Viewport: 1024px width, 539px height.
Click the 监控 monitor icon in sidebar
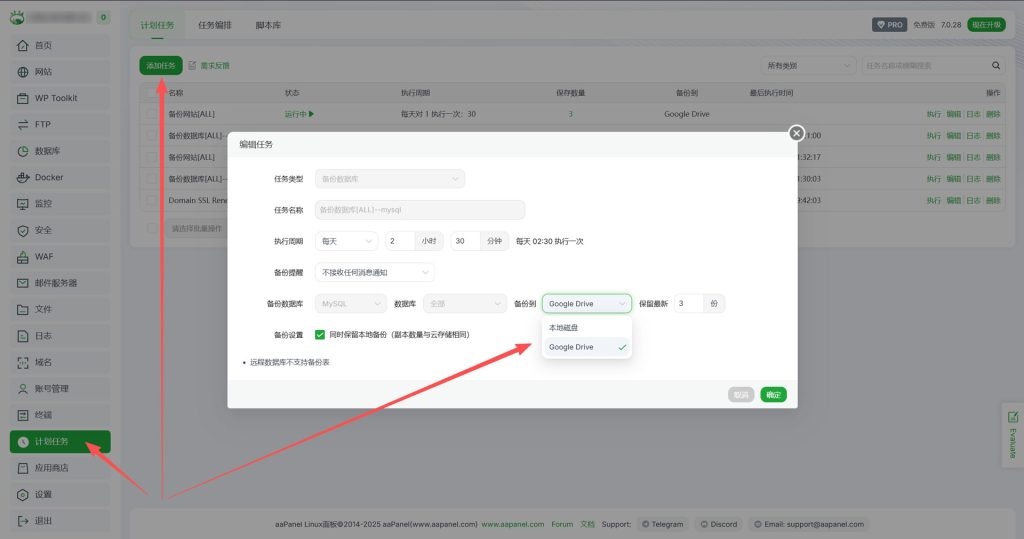point(23,203)
